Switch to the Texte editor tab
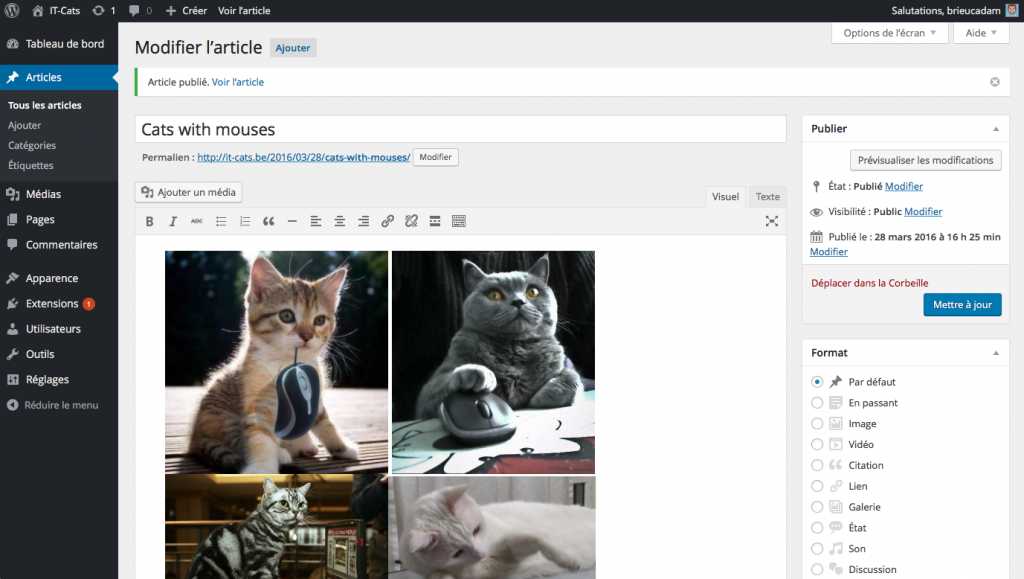1024x579 pixels. [767, 196]
